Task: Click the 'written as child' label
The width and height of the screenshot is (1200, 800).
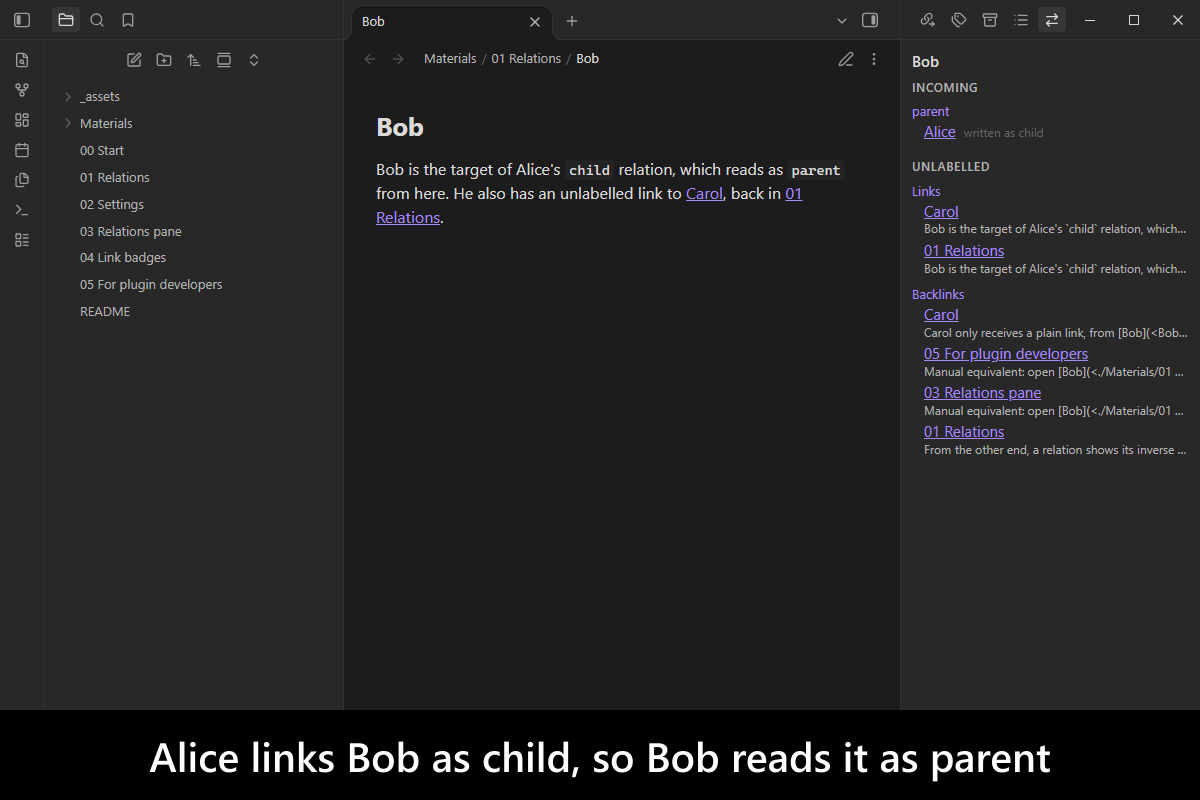Action: tap(1003, 133)
